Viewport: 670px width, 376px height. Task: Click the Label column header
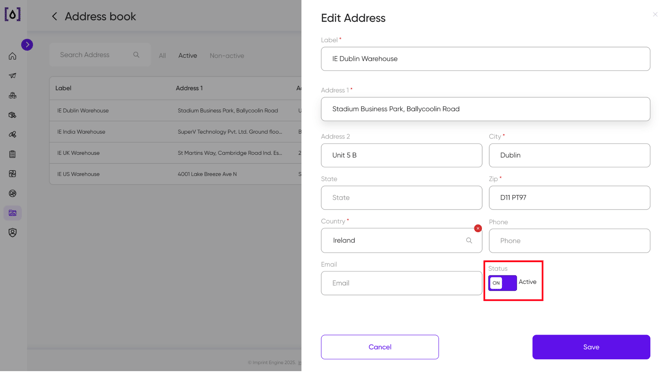tap(63, 88)
